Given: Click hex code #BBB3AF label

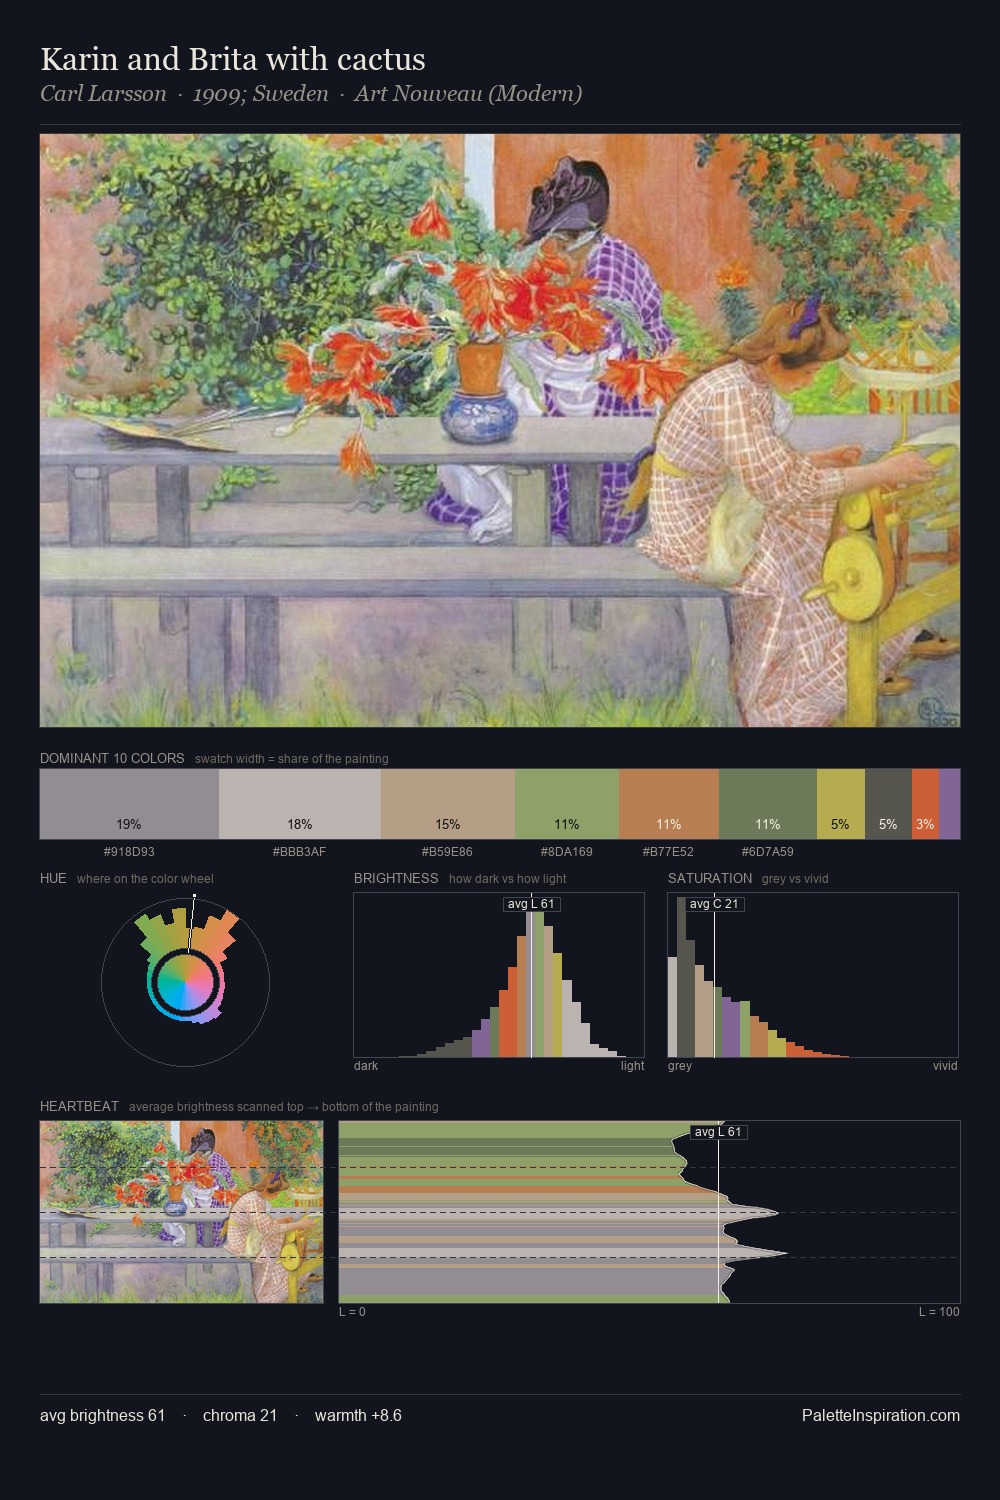Looking at the screenshot, I should (x=300, y=852).
